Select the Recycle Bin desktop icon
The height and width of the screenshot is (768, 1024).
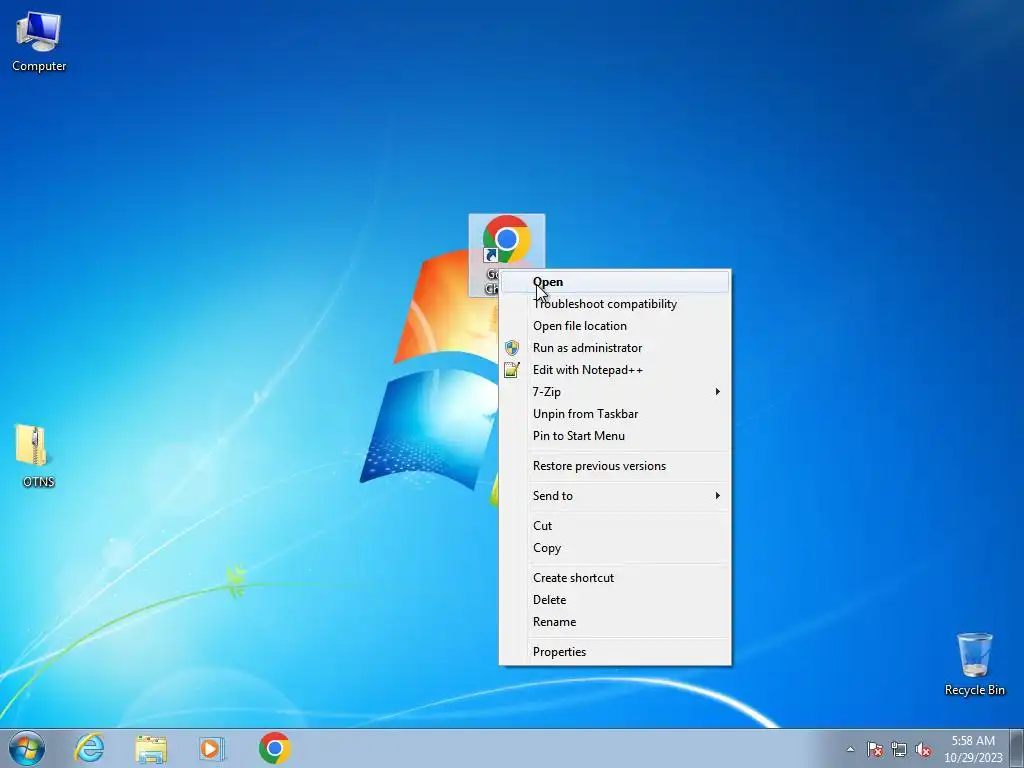(x=974, y=663)
